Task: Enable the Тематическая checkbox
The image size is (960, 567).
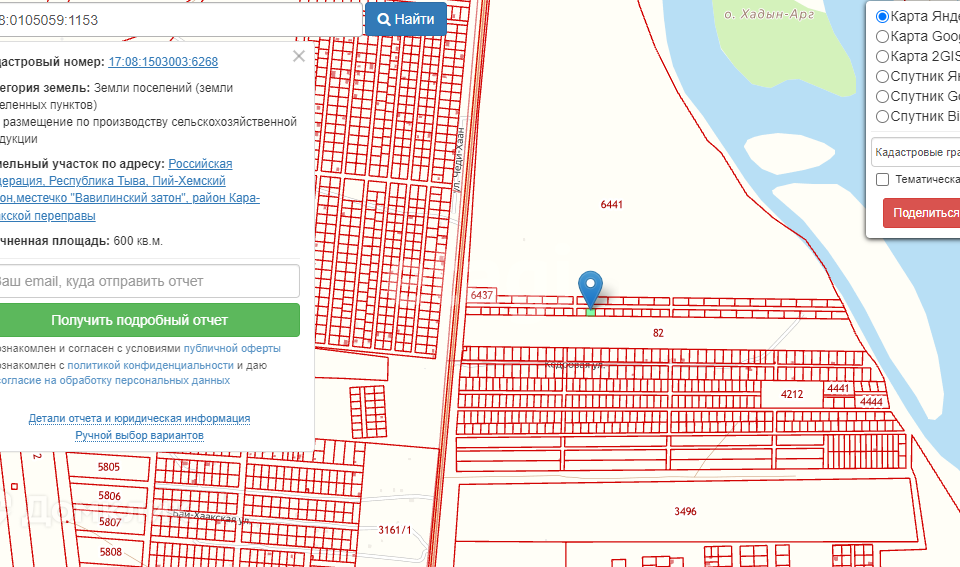Action: pos(882,180)
